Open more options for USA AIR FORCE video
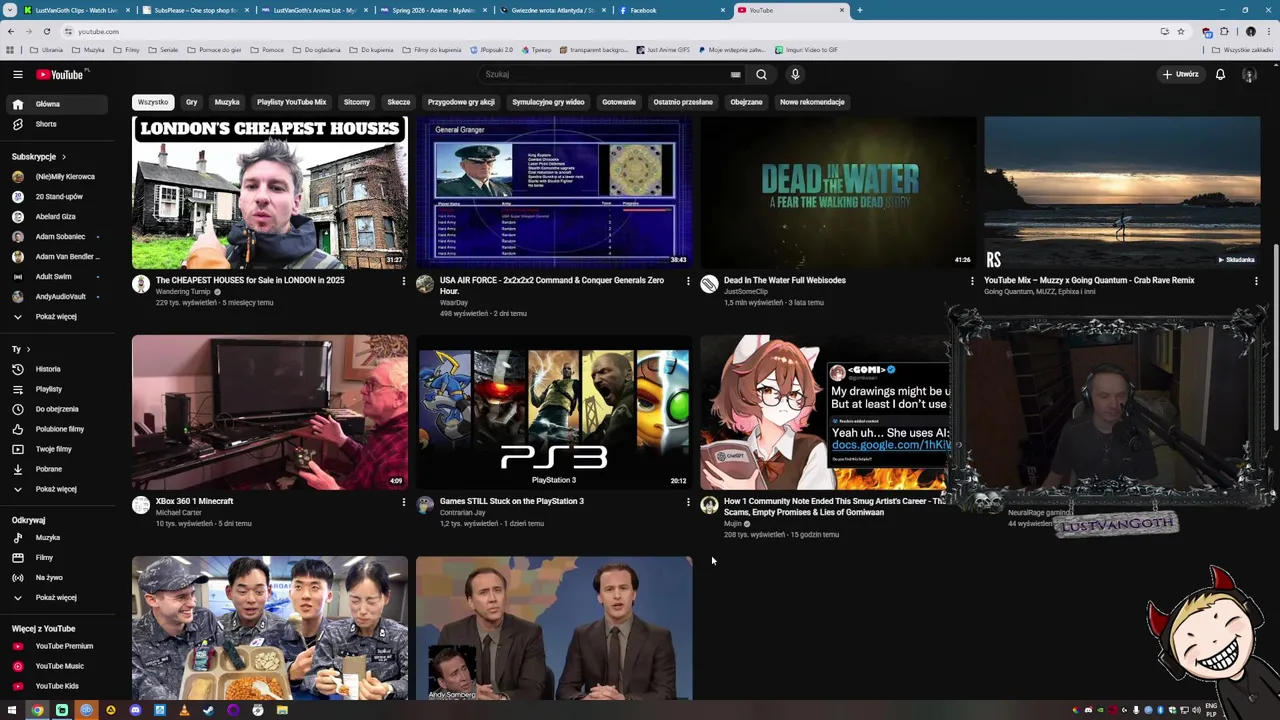The width and height of the screenshot is (1280, 720). point(688,282)
